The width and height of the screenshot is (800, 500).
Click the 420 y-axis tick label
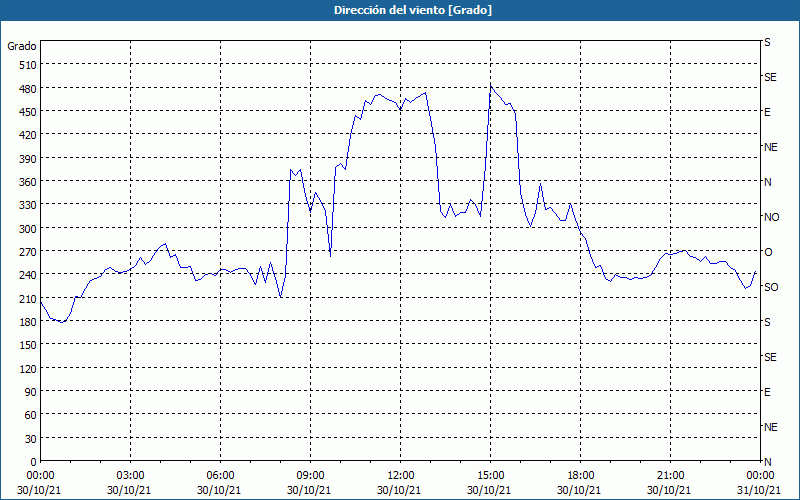click(29, 135)
